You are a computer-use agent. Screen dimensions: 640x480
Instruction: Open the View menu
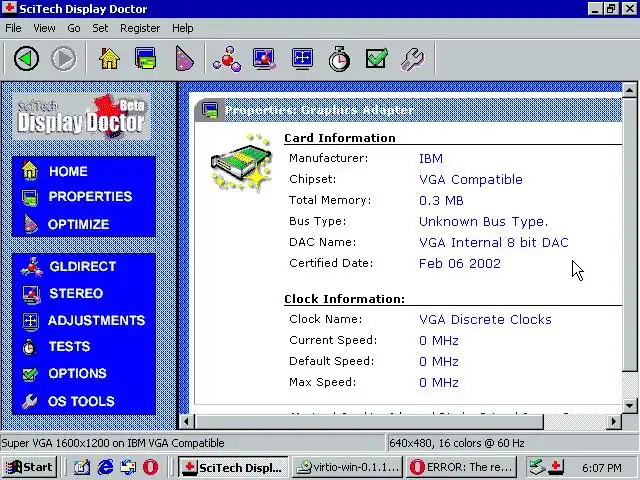pyautogui.click(x=44, y=28)
